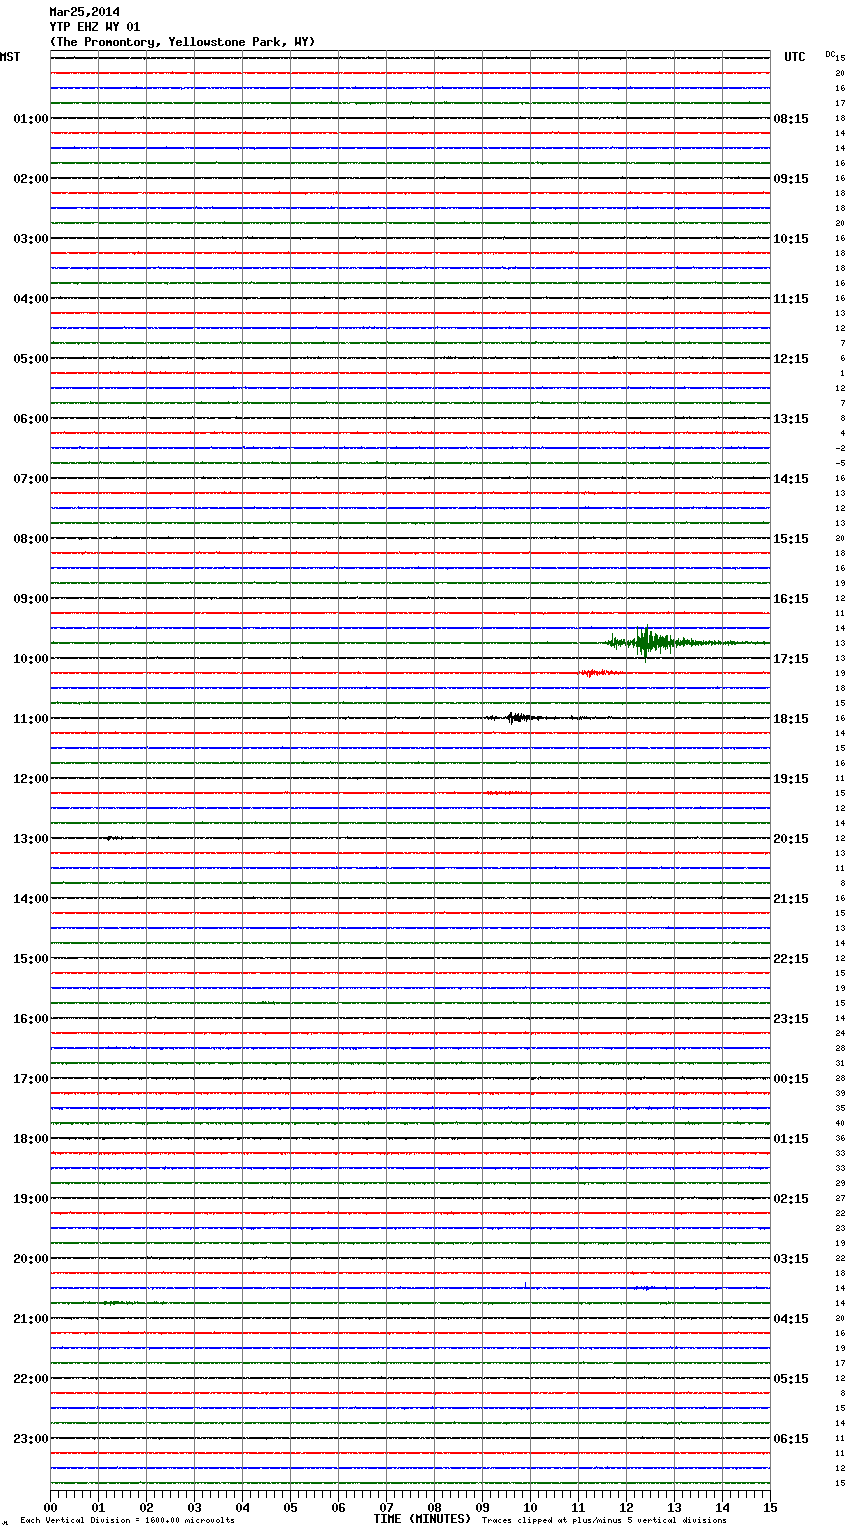Click the MST timezone label
The image size is (850, 1534).
[10, 57]
